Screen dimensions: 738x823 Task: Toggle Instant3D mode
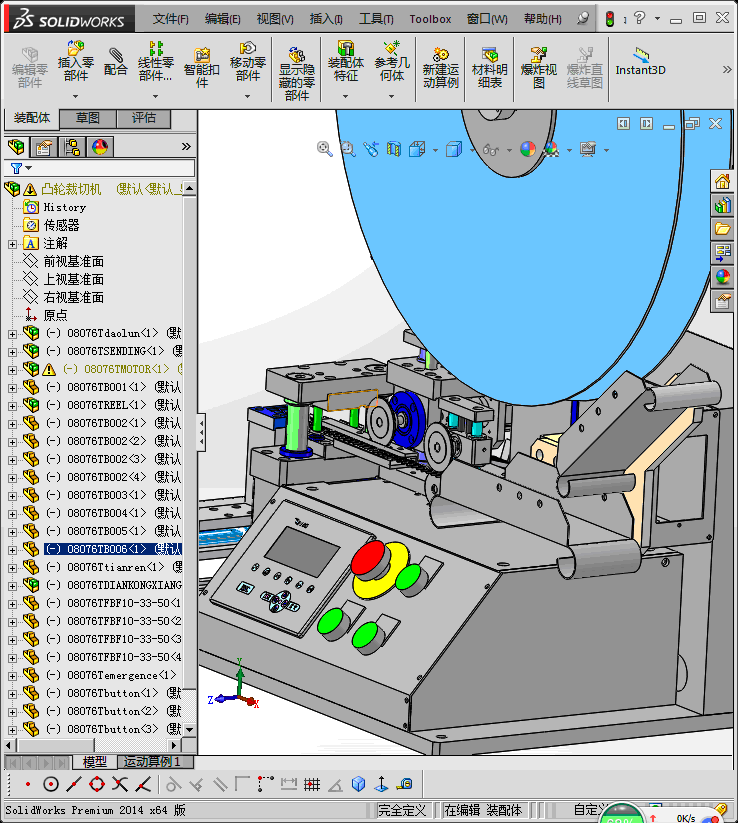click(640, 62)
